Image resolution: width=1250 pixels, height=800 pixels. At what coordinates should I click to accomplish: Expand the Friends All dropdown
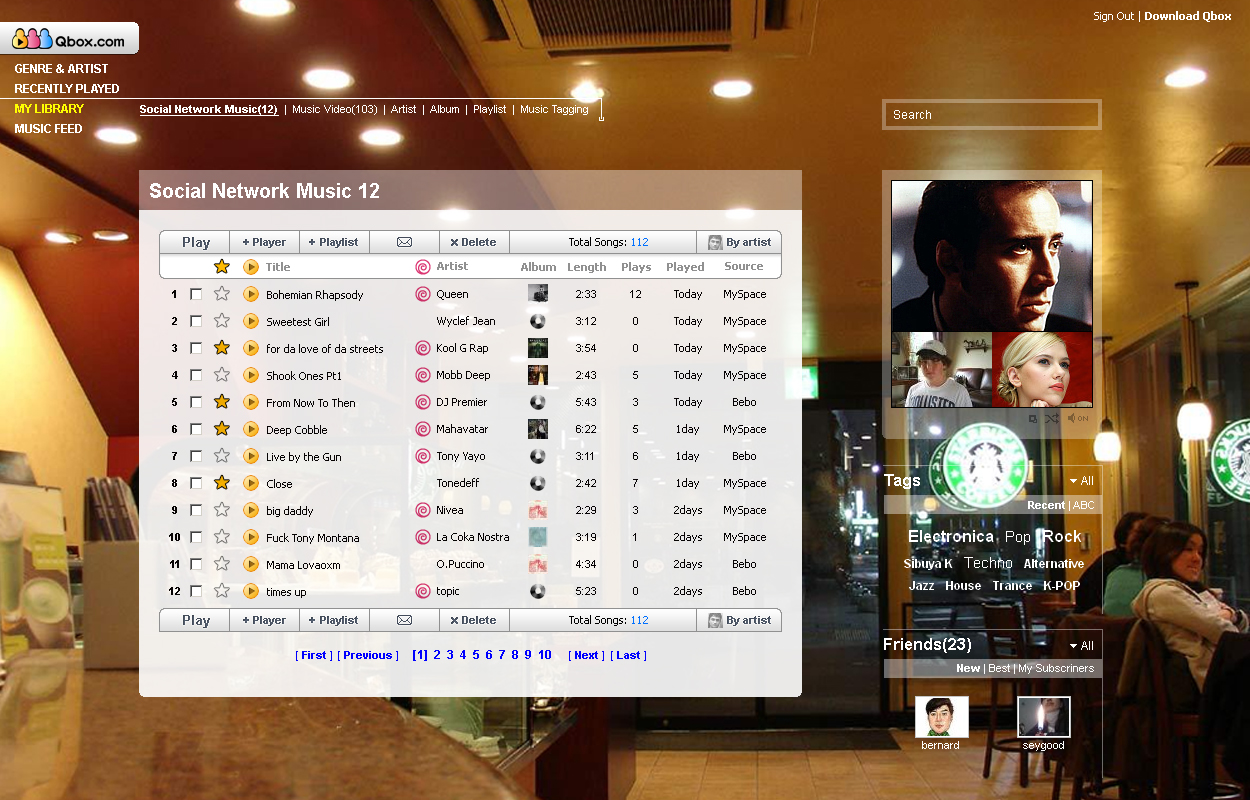click(x=1081, y=646)
